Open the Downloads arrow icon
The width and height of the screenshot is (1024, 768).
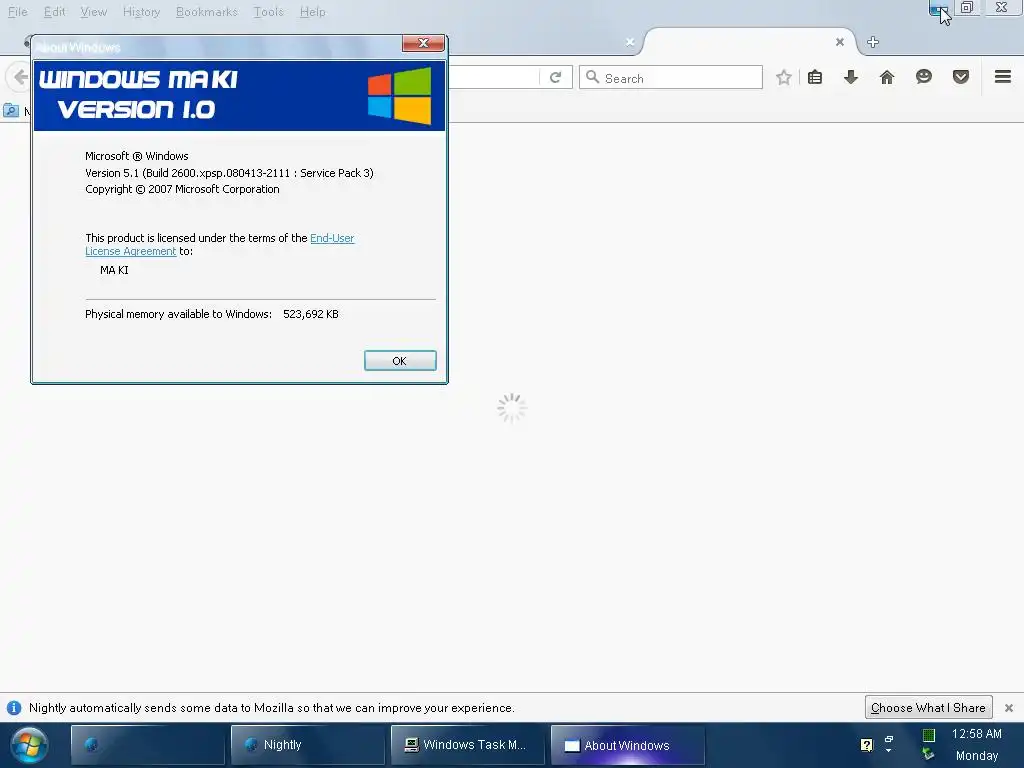click(x=850, y=78)
